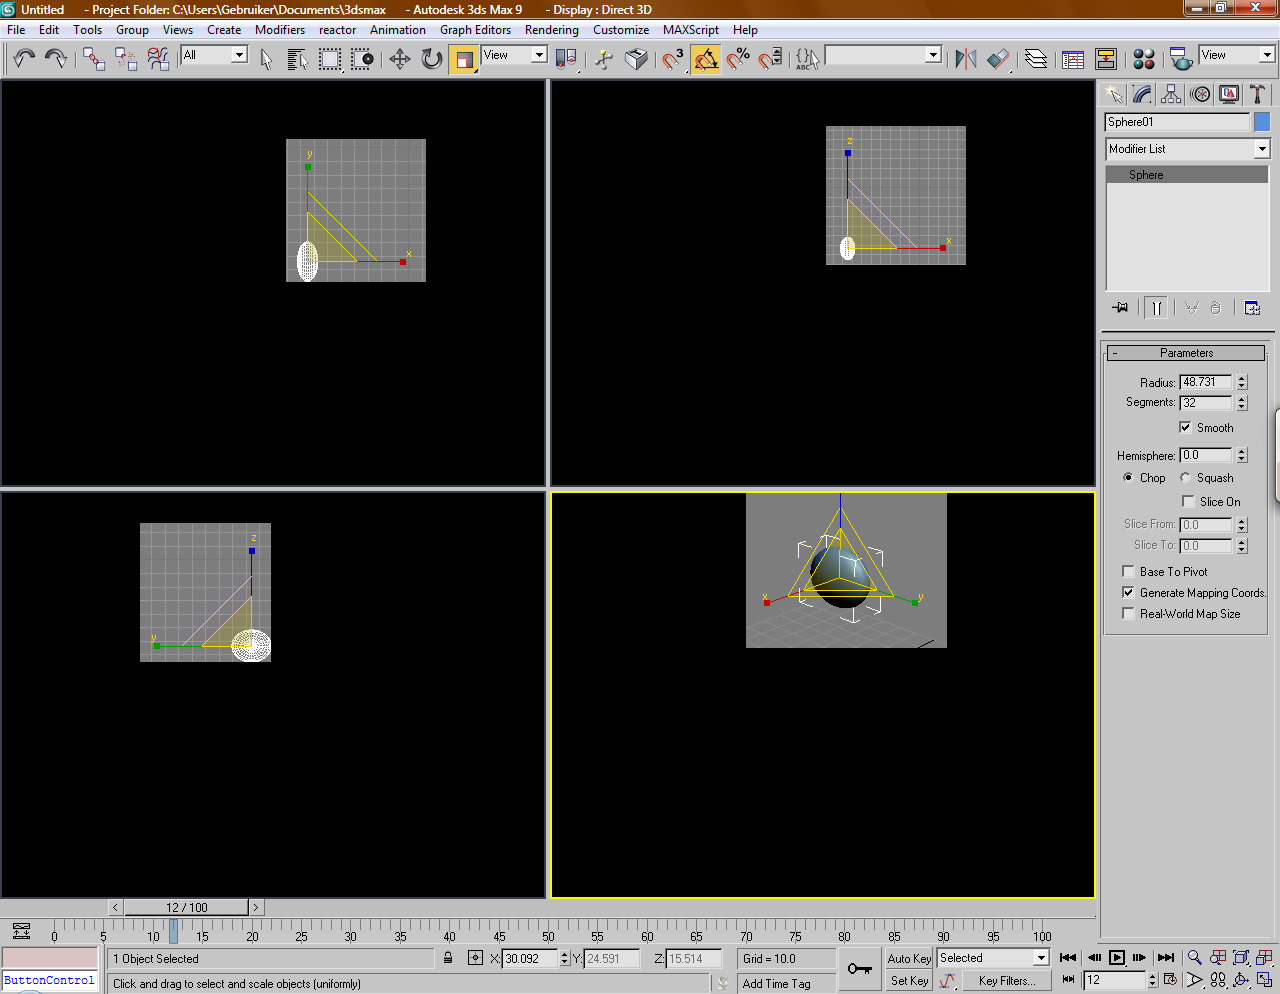1280x994 pixels.
Task: Click the Mirror tool icon
Action: pyautogui.click(x=965, y=59)
